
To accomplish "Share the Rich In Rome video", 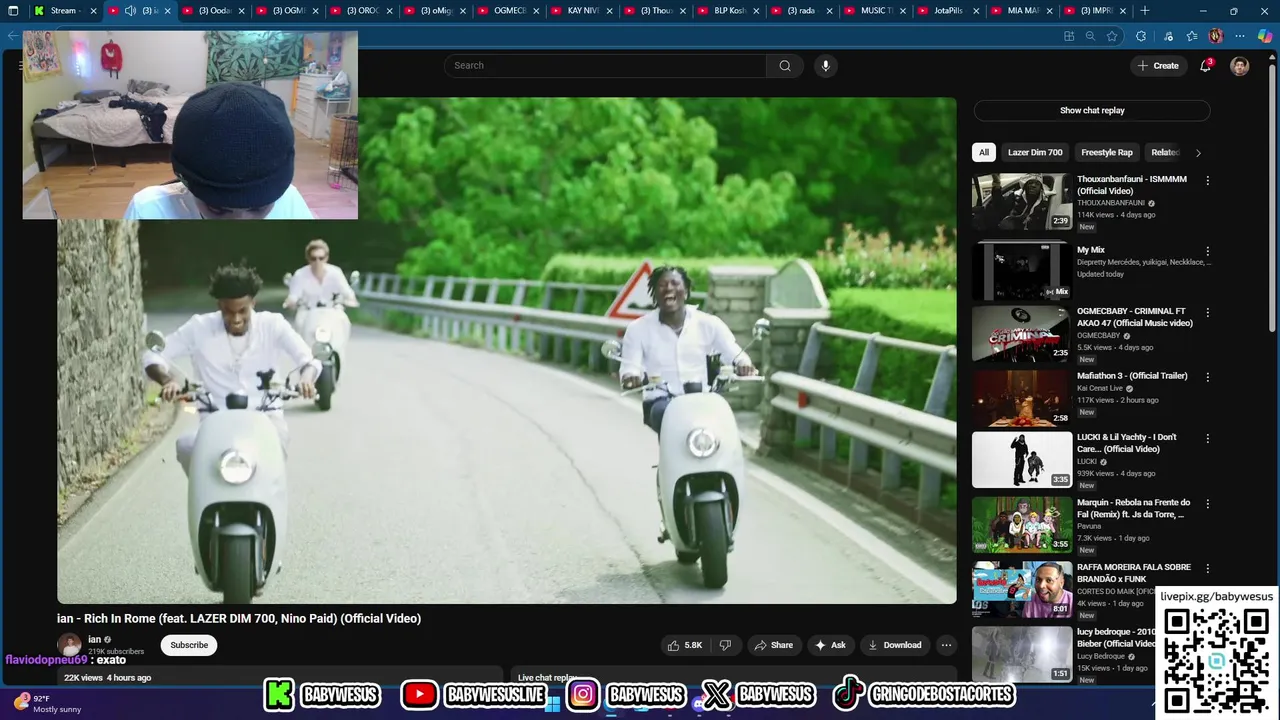I will [773, 645].
